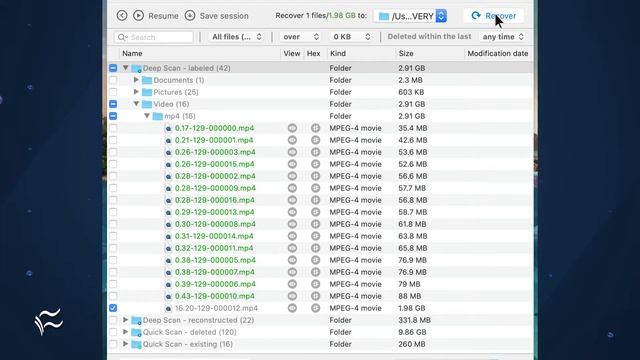Open the All files type filter dropdown

(236, 37)
